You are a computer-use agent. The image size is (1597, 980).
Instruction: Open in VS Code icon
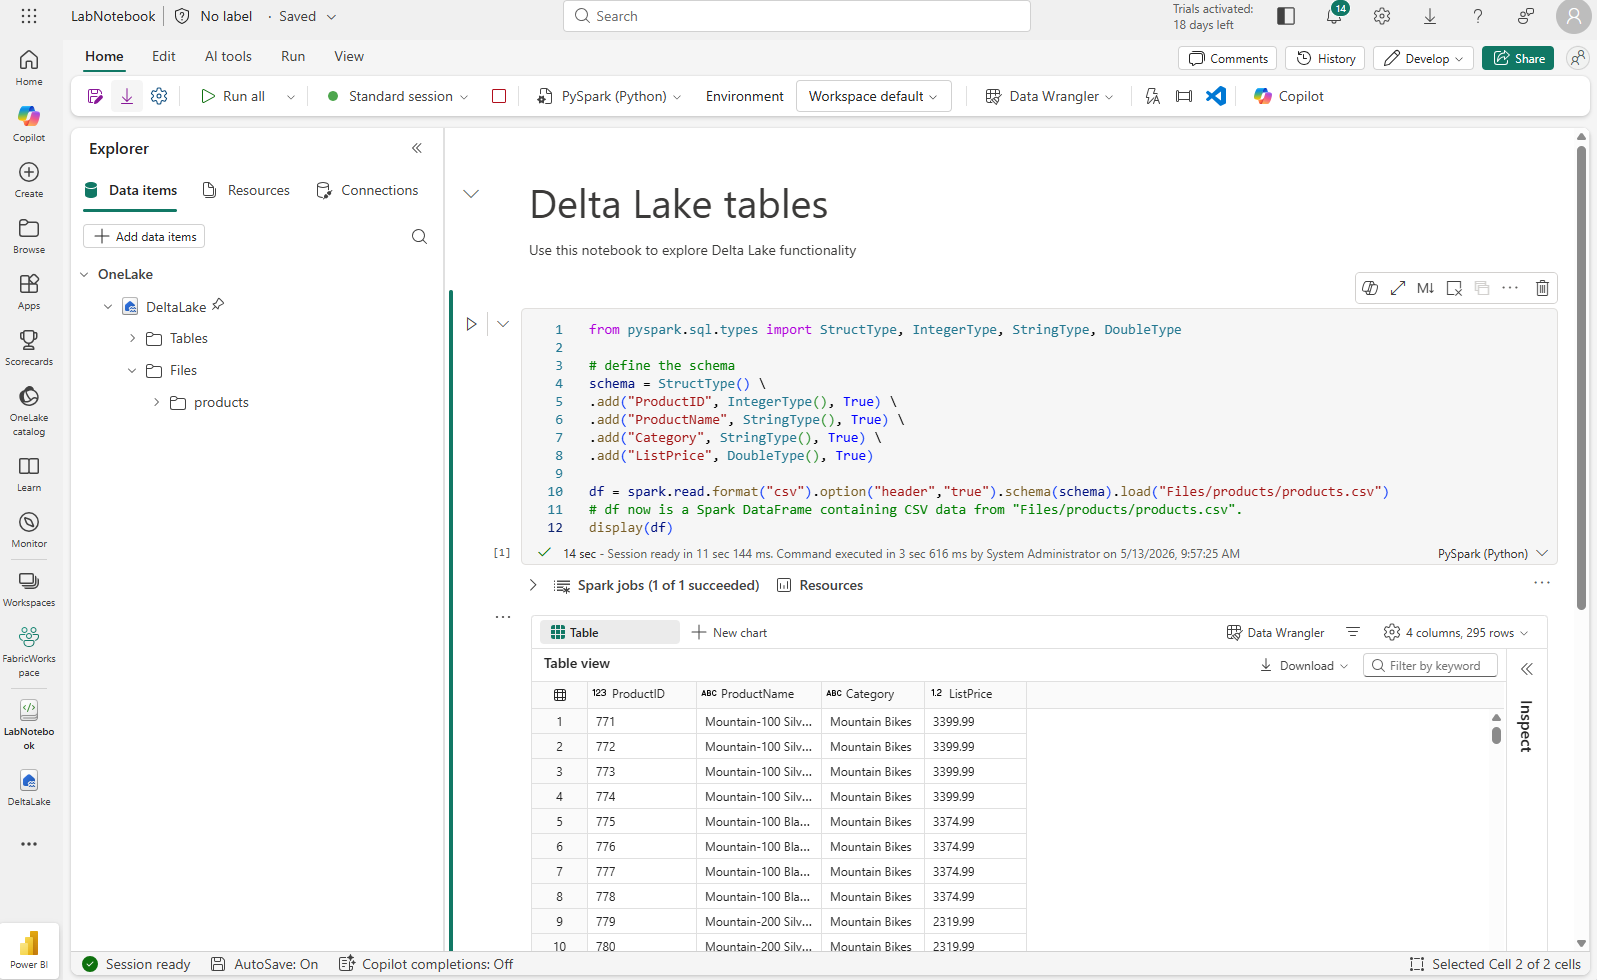(1216, 96)
